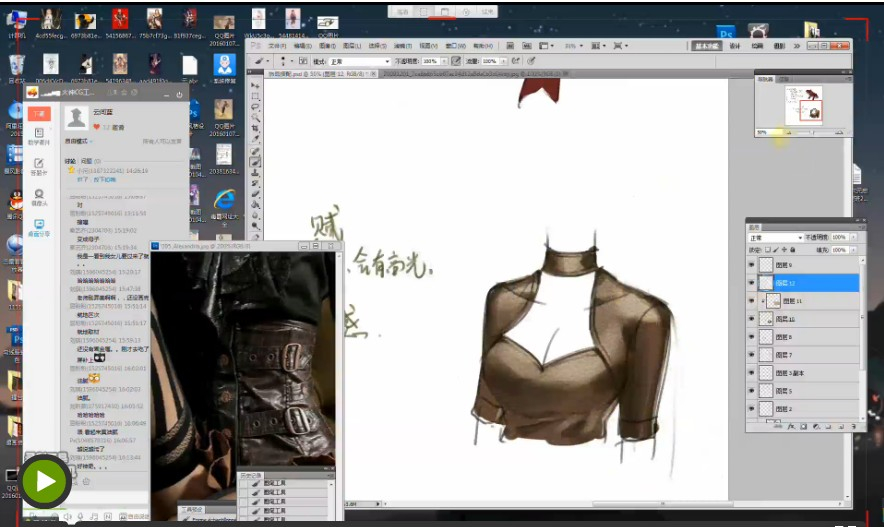Select the active Brush tool in toolbox

pyautogui.click(x=255, y=162)
